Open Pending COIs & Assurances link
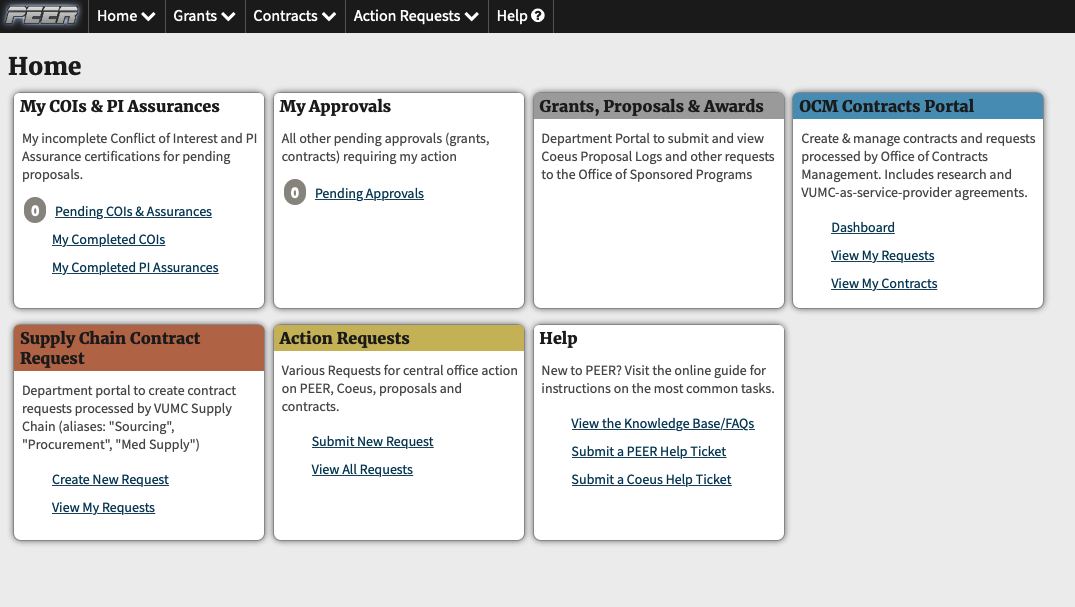The height and width of the screenshot is (607, 1075). (133, 211)
